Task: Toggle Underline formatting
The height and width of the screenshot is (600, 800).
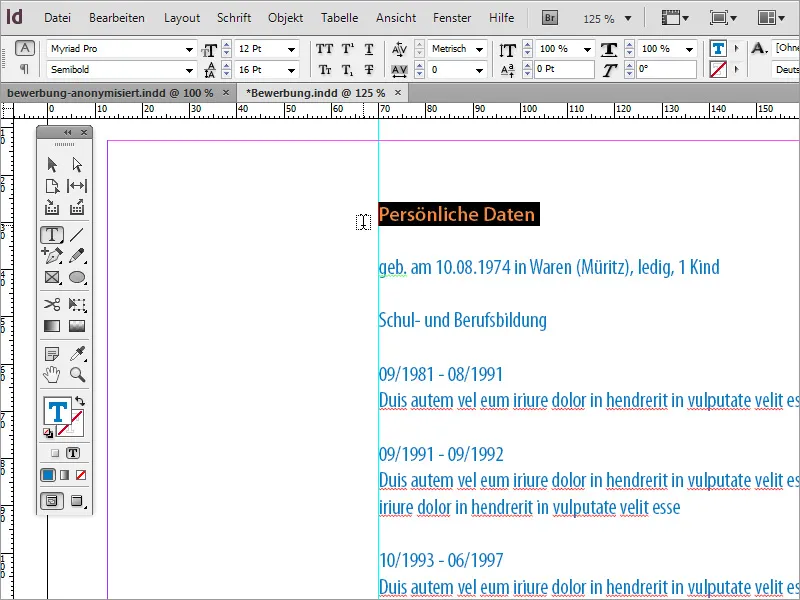Action: coord(369,49)
